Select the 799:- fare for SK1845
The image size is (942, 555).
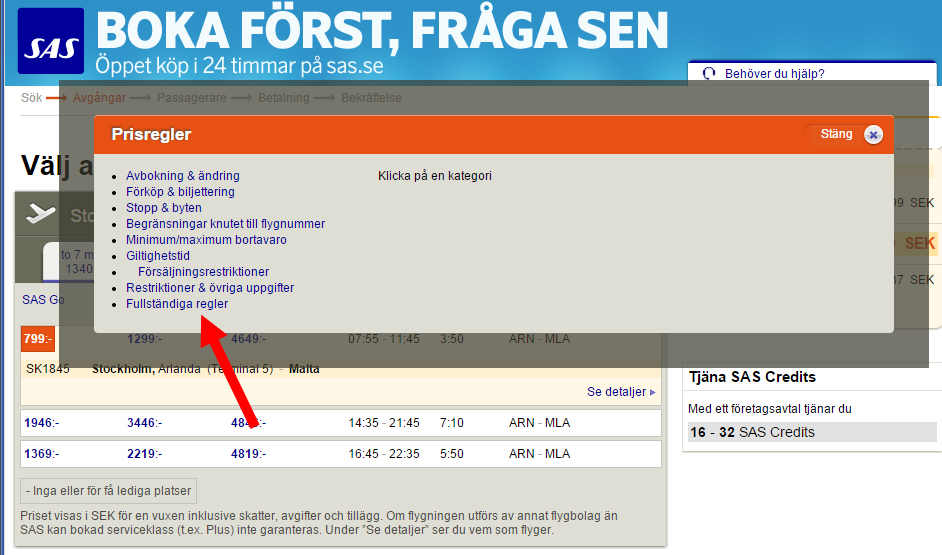pos(38,339)
